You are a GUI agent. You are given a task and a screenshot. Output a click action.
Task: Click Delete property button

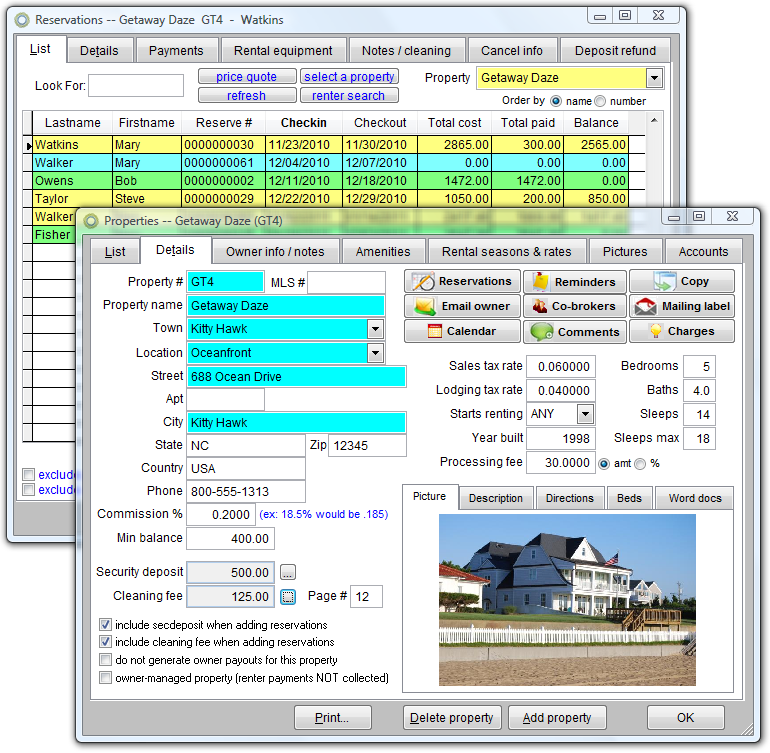[452, 718]
